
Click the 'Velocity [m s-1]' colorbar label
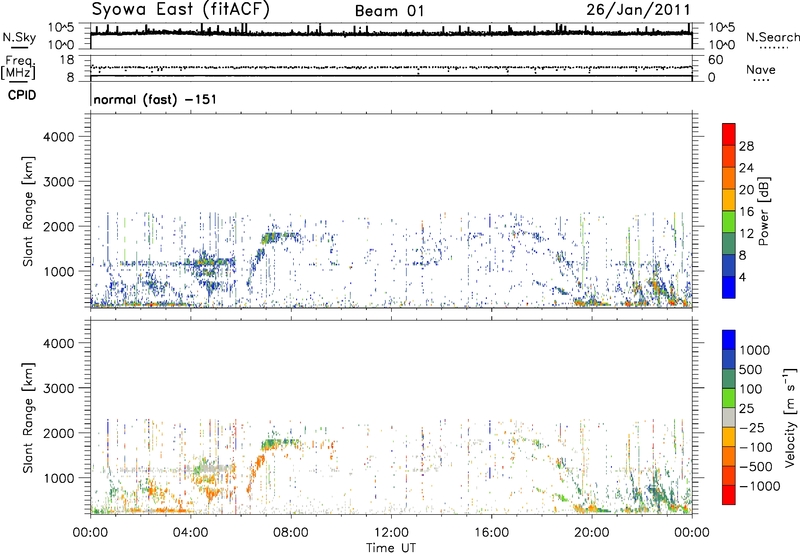pos(790,417)
